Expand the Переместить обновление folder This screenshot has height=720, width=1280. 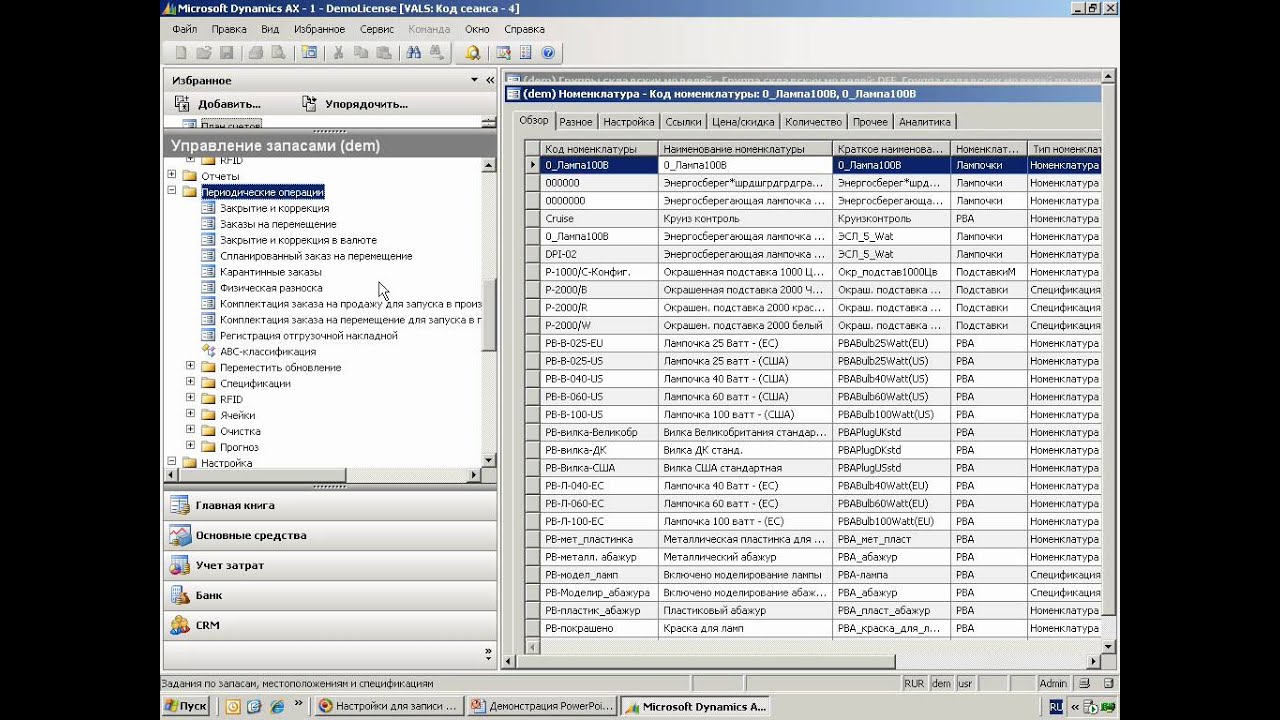(191, 367)
